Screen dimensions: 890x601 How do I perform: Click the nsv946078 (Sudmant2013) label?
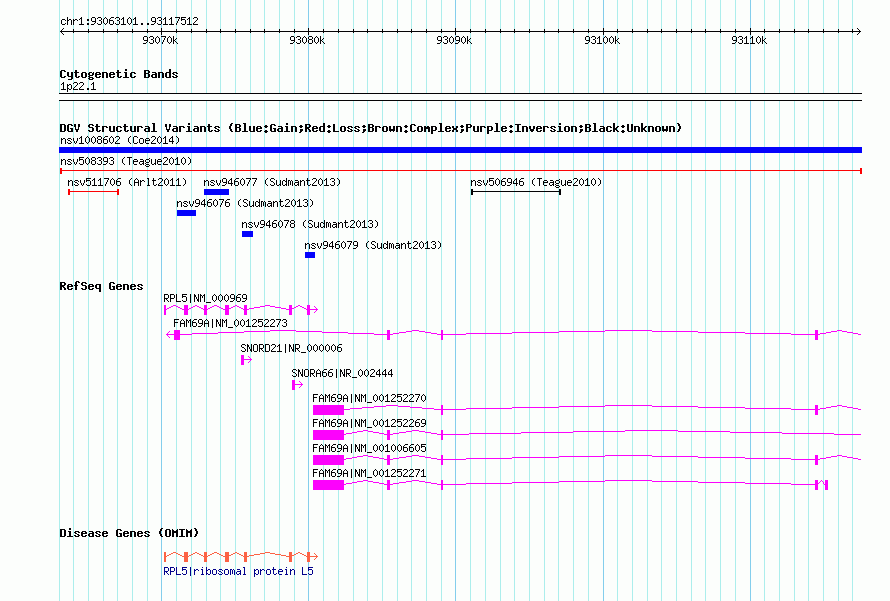[310, 224]
